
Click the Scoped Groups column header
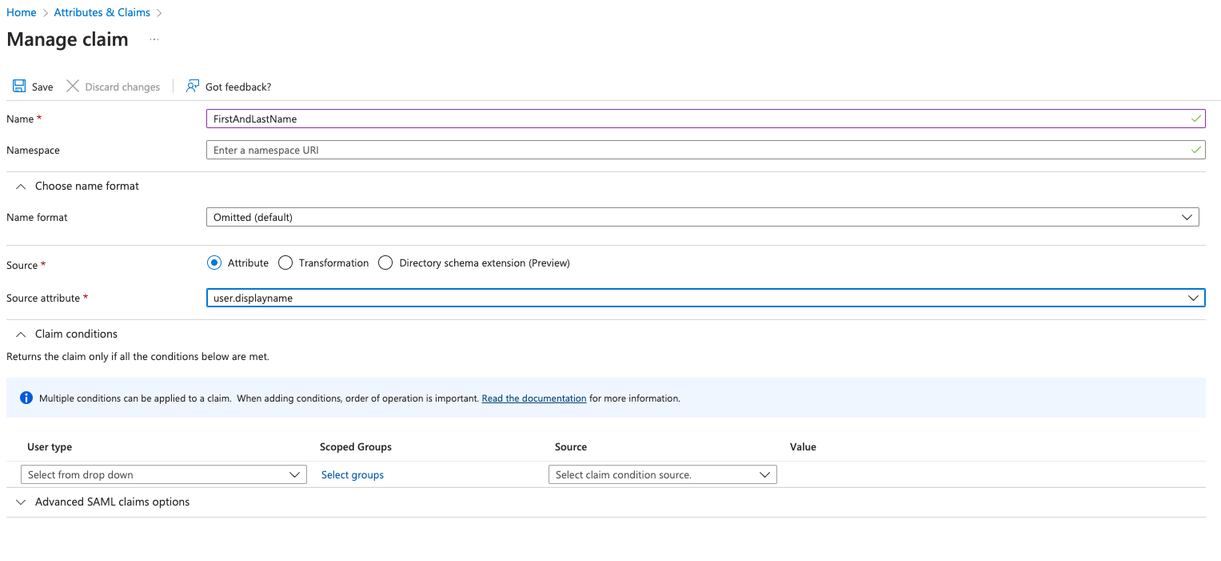(356, 447)
